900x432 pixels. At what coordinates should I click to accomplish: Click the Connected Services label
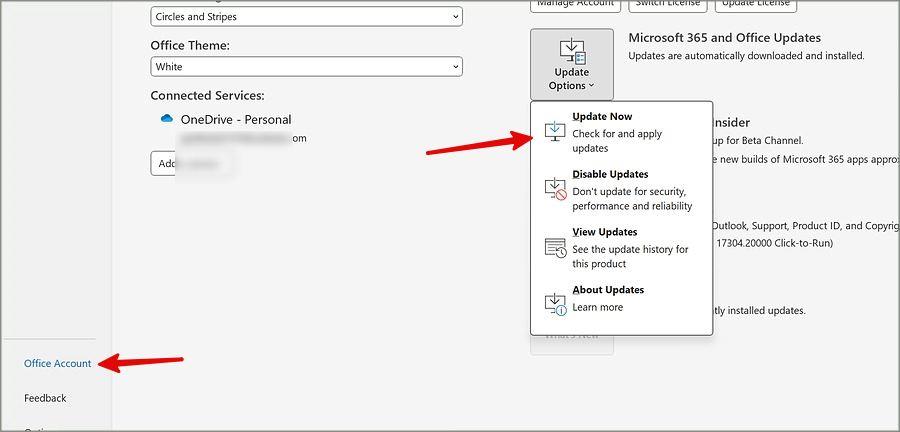tap(207, 95)
